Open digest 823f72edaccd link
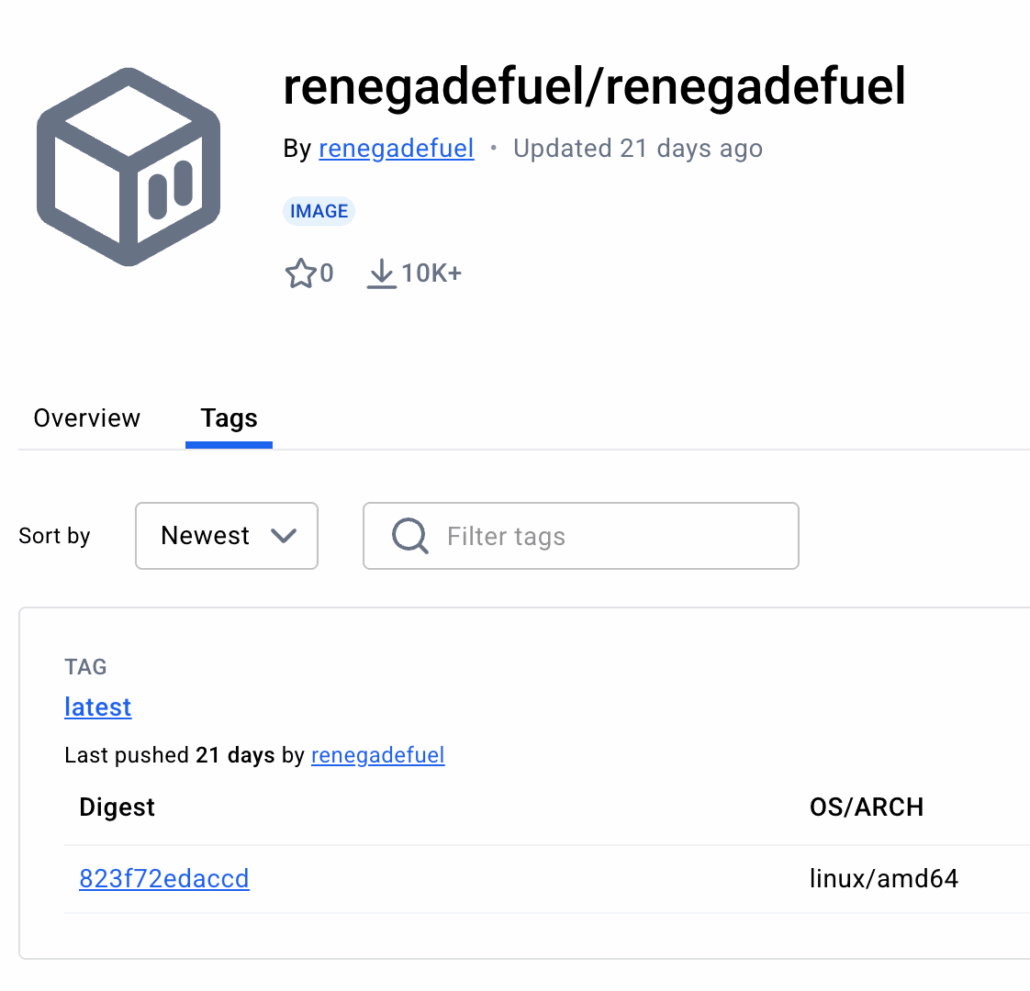Screen dimensions: 1030x991 (x=164, y=879)
